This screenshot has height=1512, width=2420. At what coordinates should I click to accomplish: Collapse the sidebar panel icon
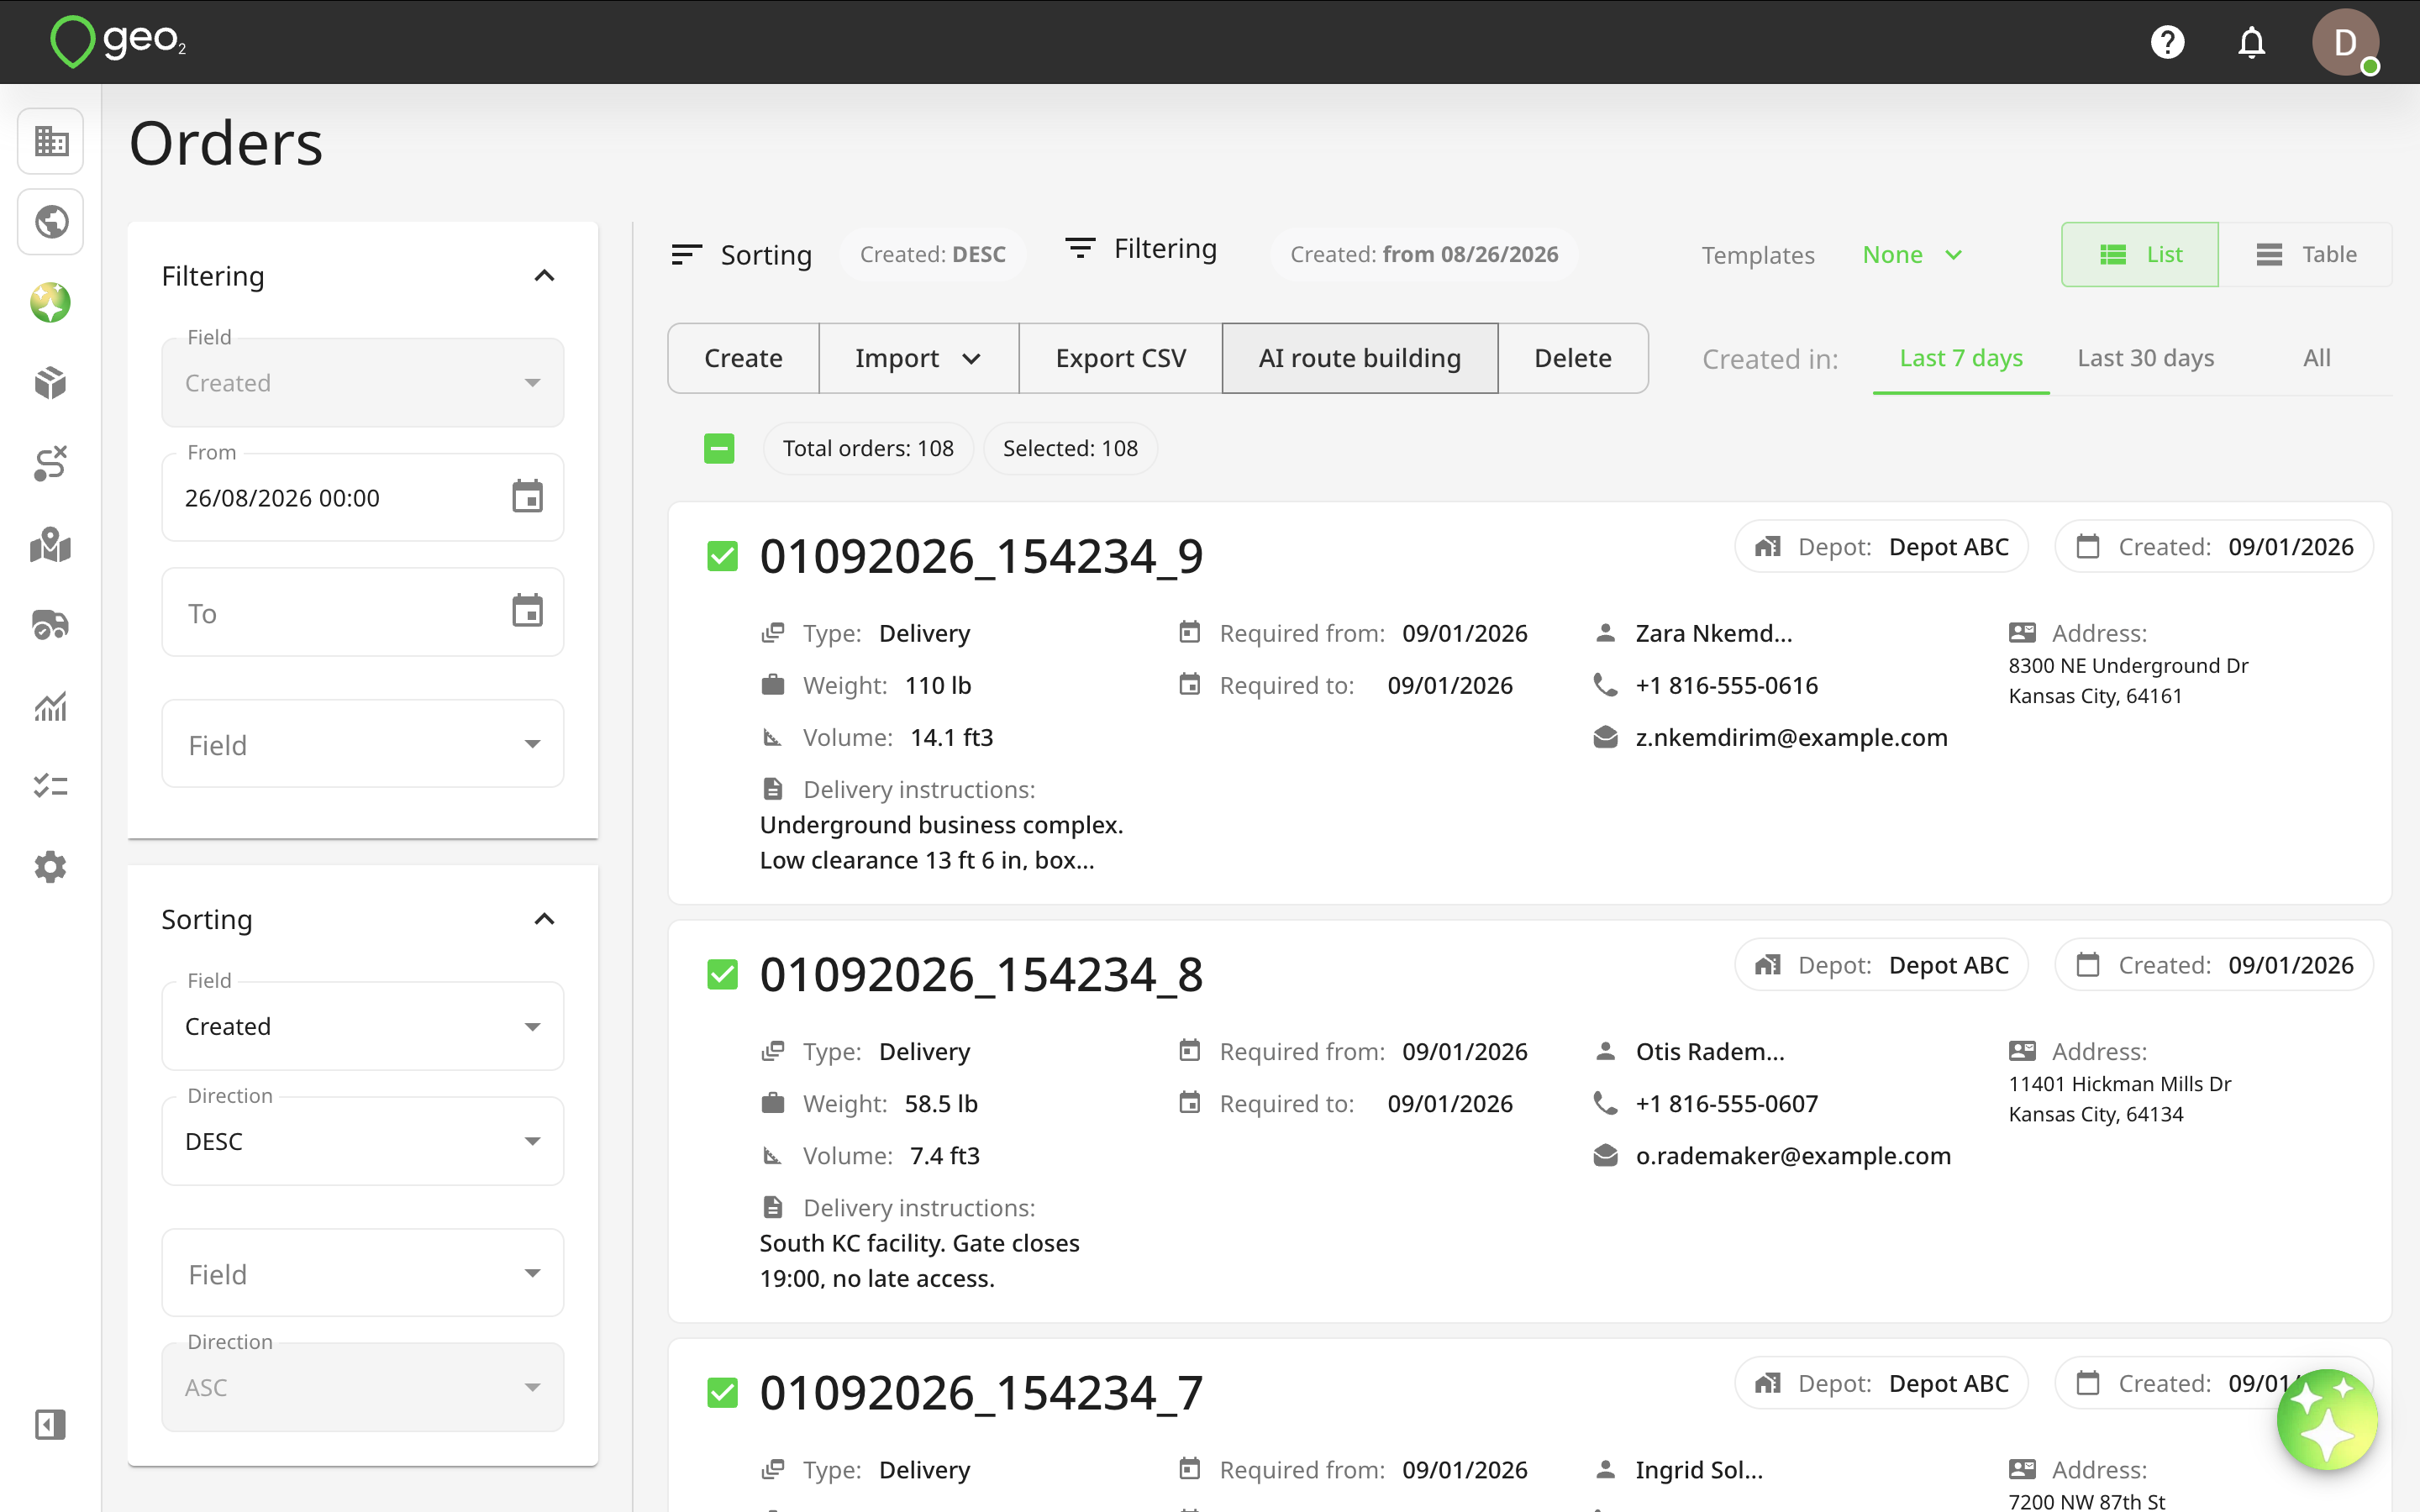click(x=51, y=1425)
